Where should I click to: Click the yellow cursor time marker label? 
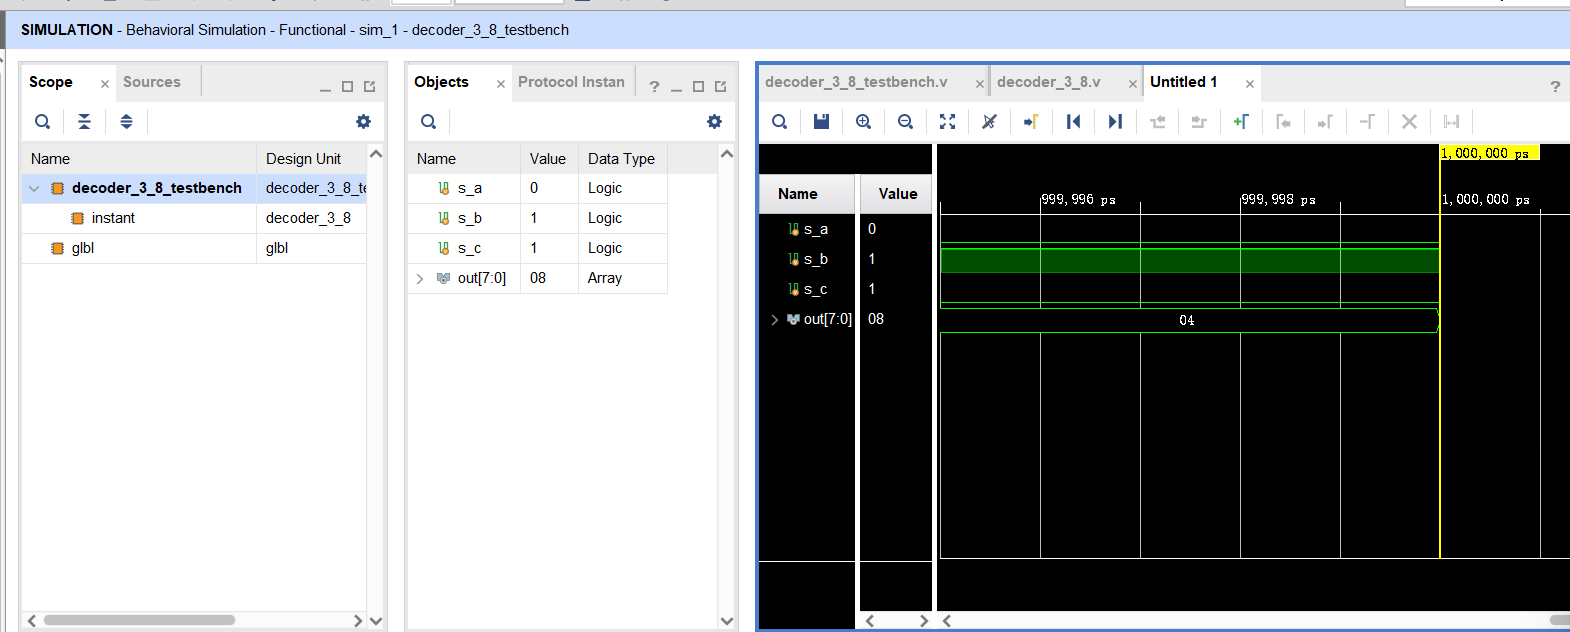[1490, 153]
